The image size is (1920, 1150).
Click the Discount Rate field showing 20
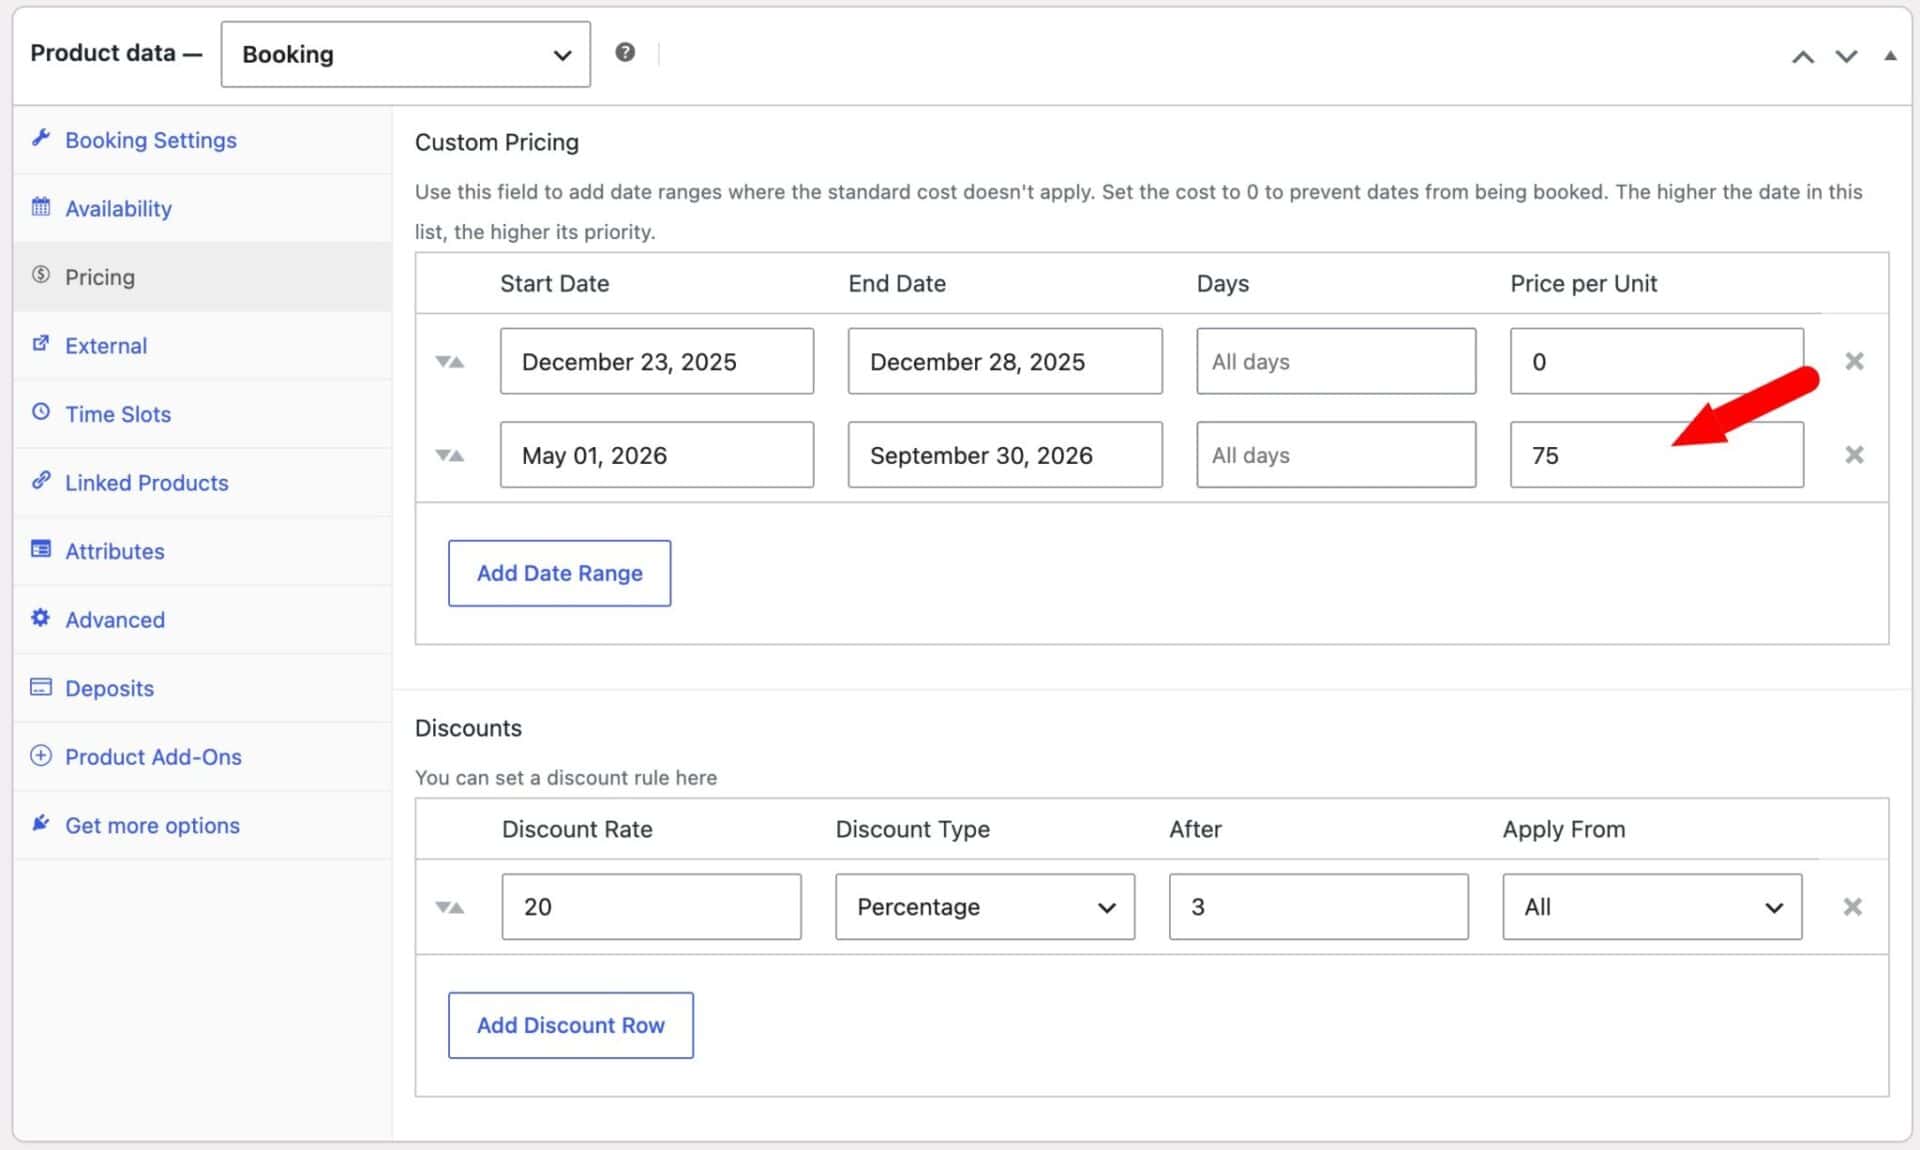tap(651, 907)
